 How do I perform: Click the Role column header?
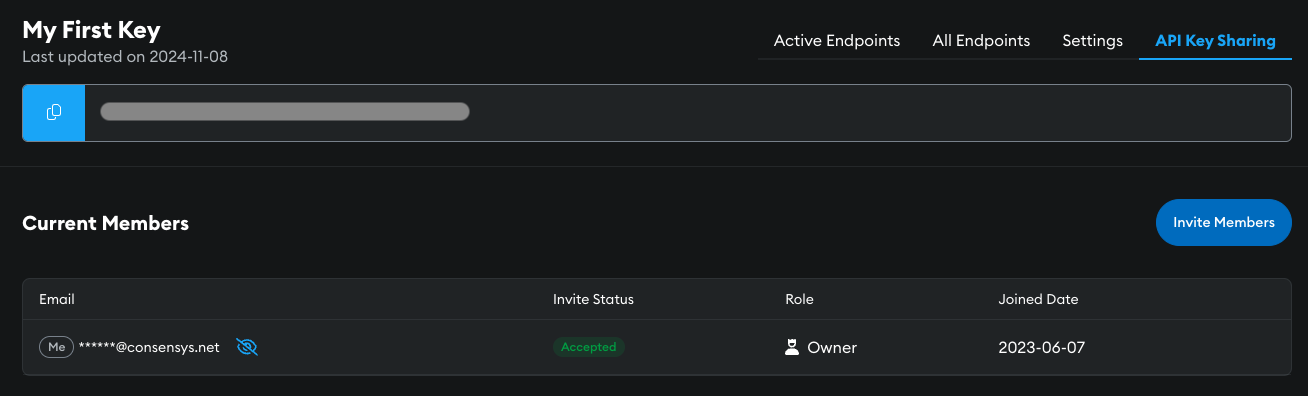(799, 299)
